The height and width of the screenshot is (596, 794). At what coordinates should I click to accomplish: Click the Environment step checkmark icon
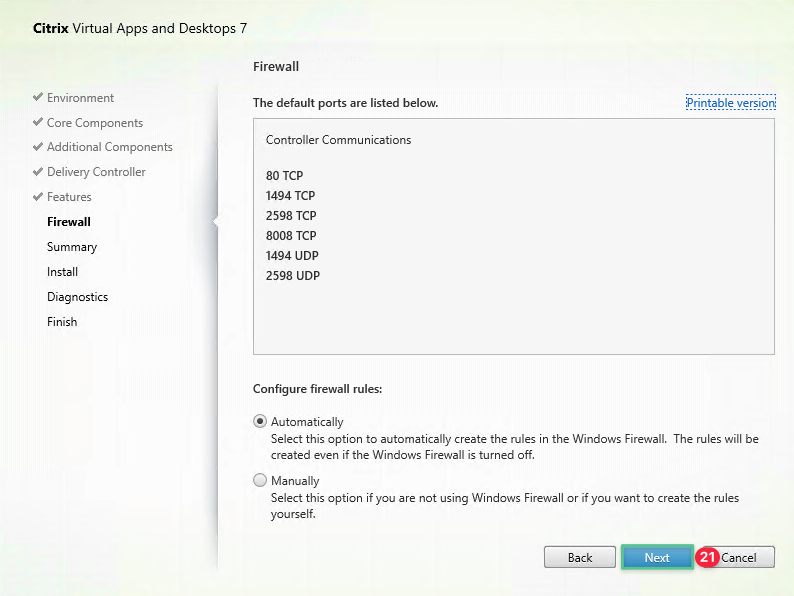click(38, 98)
